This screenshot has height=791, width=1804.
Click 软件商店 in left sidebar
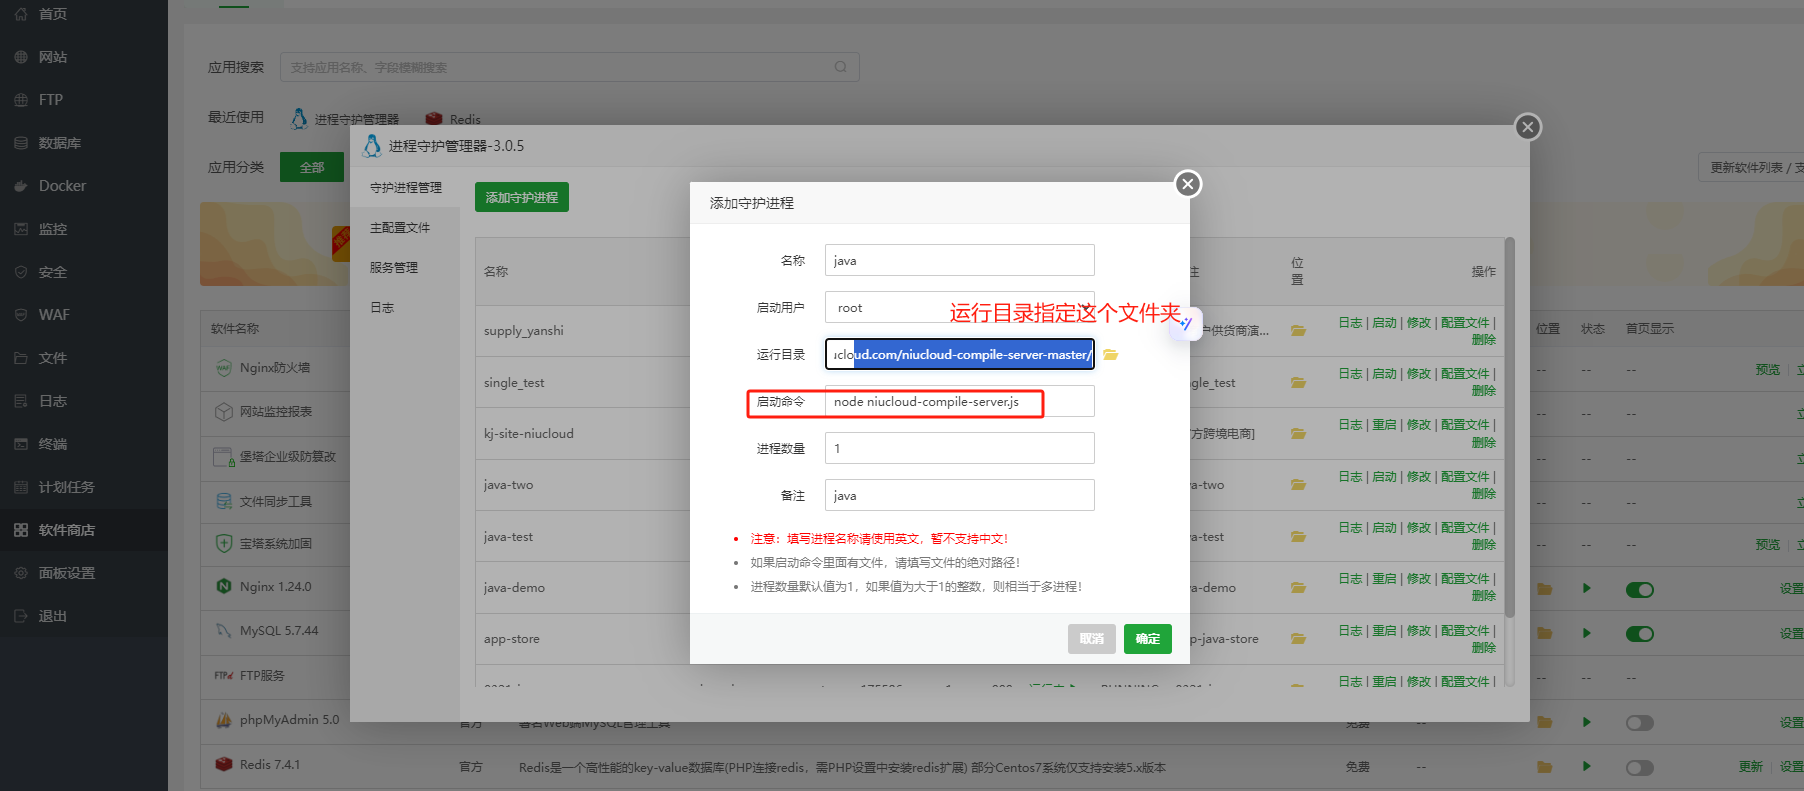[x=66, y=530]
